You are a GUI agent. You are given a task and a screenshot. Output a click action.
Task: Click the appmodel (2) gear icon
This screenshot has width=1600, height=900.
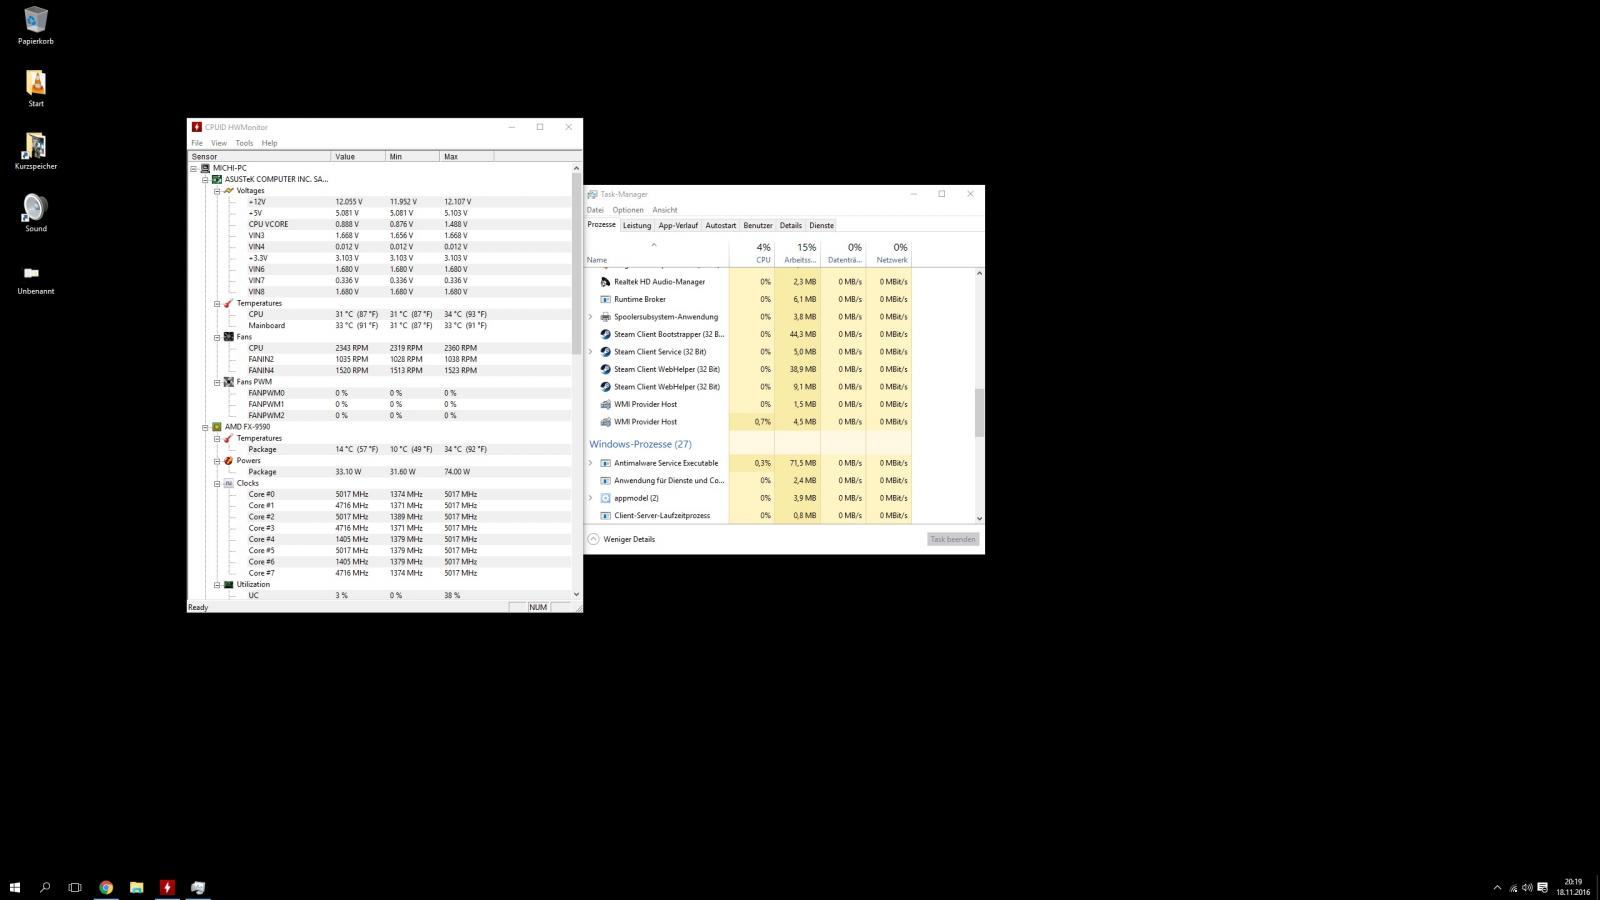point(605,498)
